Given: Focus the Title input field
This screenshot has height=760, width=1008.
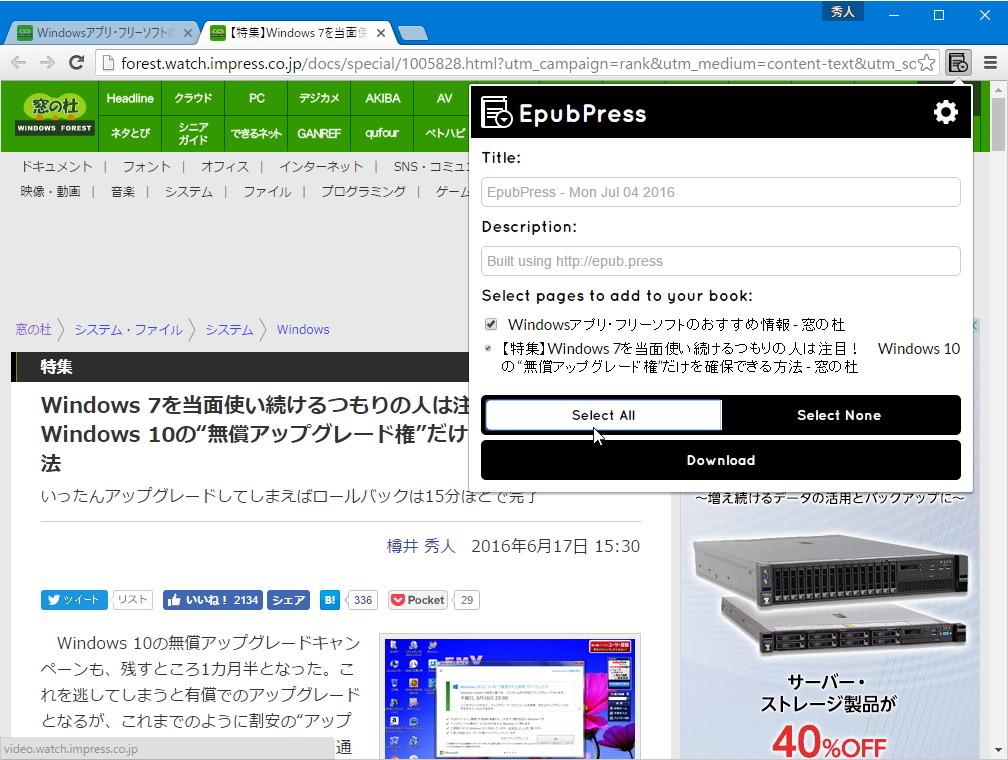Looking at the screenshot, I should 721,192.
